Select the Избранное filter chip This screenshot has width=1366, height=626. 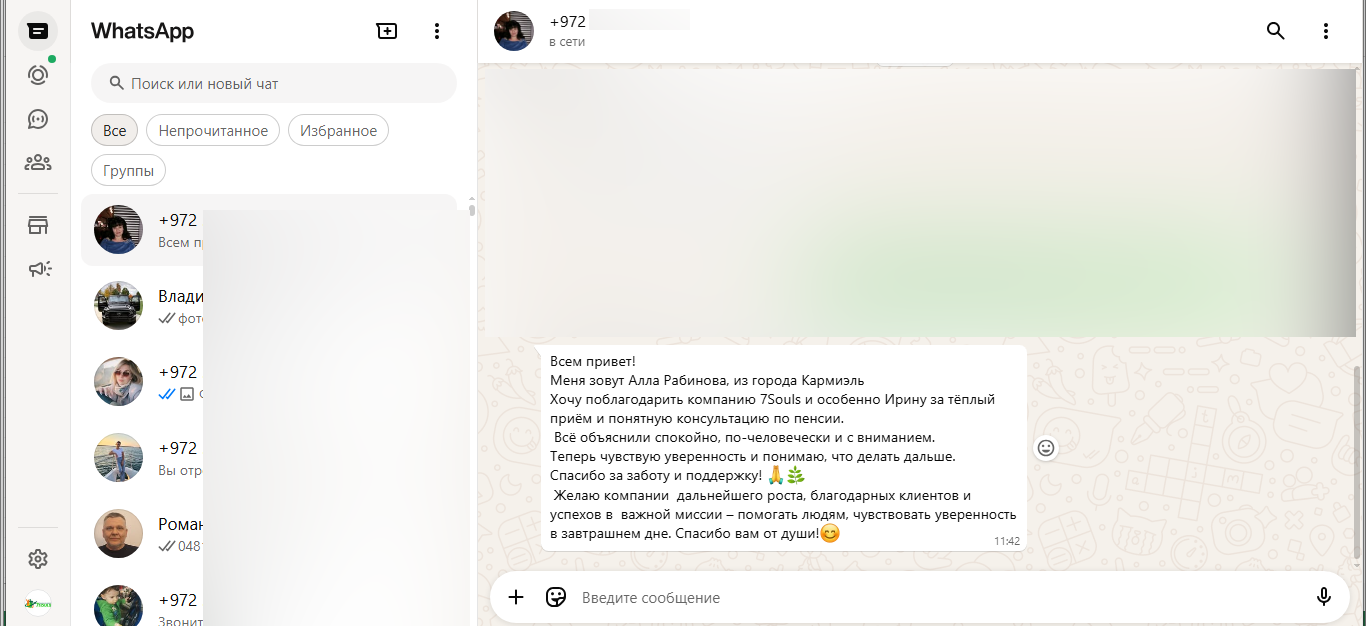tap(338, 131)
